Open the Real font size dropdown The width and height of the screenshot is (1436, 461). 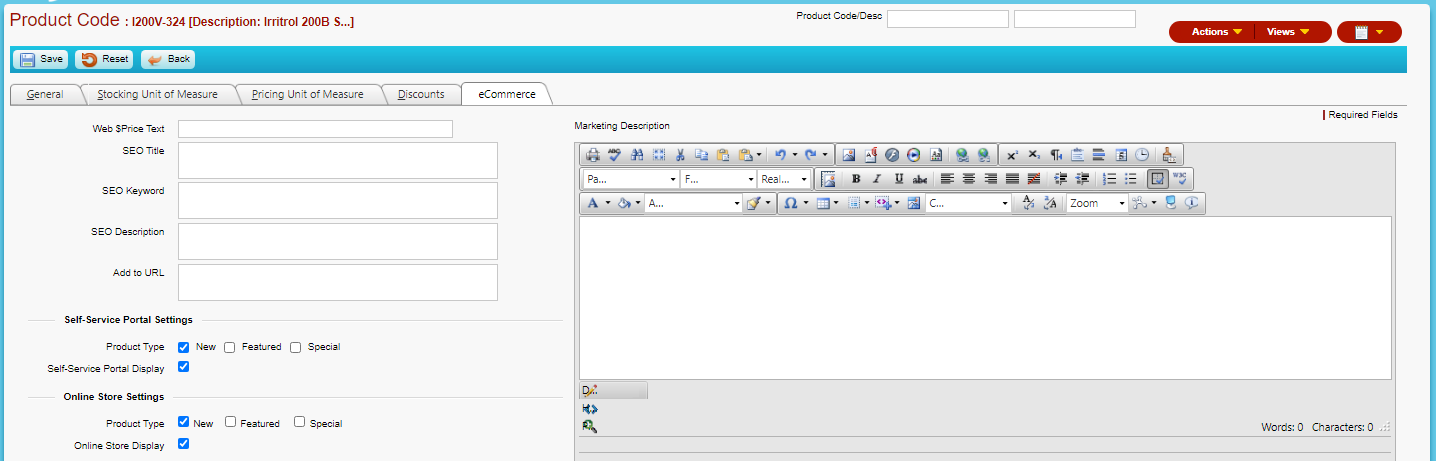click(783, 179)
